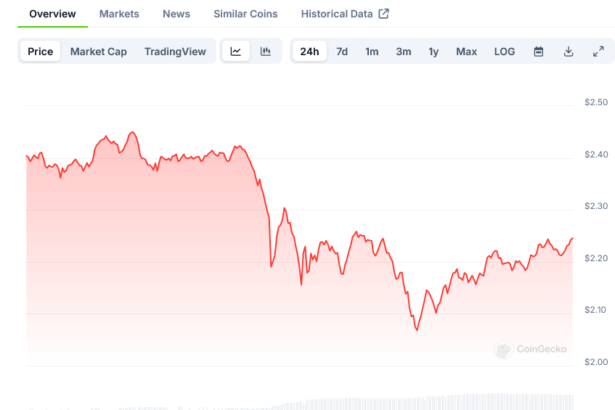This screenshot has width=615, height=410.
Task: Show the 1y price range
Action: pos(433,52)
